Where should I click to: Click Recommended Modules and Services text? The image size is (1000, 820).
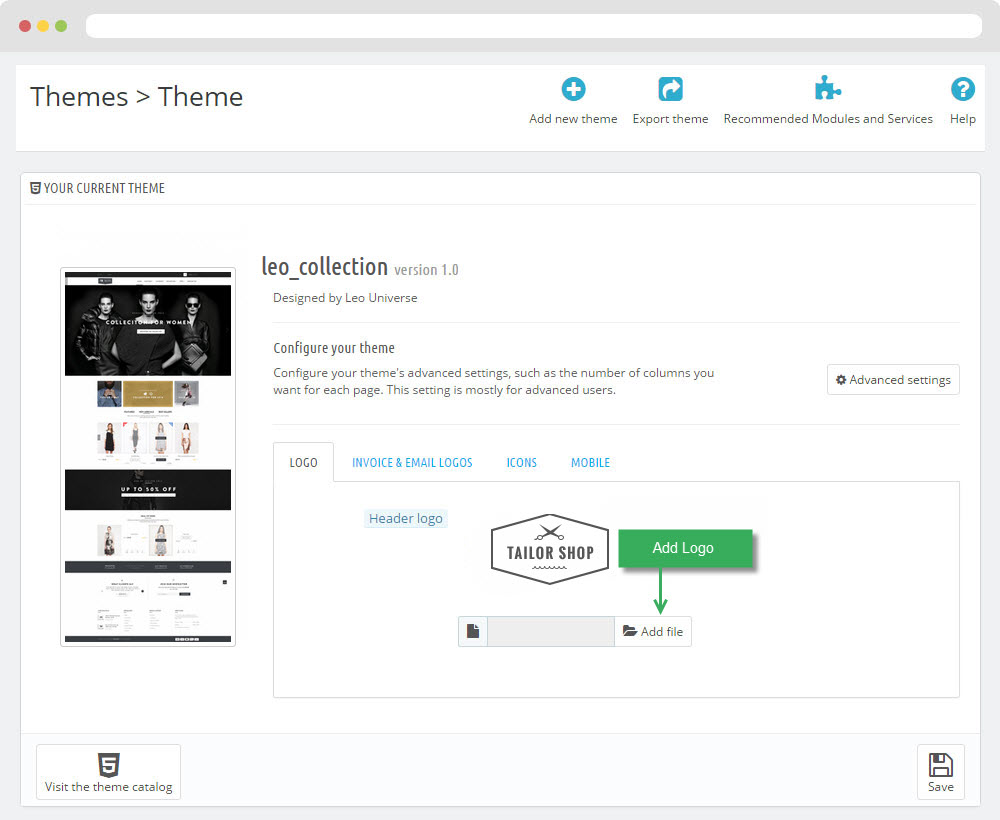click(x=828, y=119)
